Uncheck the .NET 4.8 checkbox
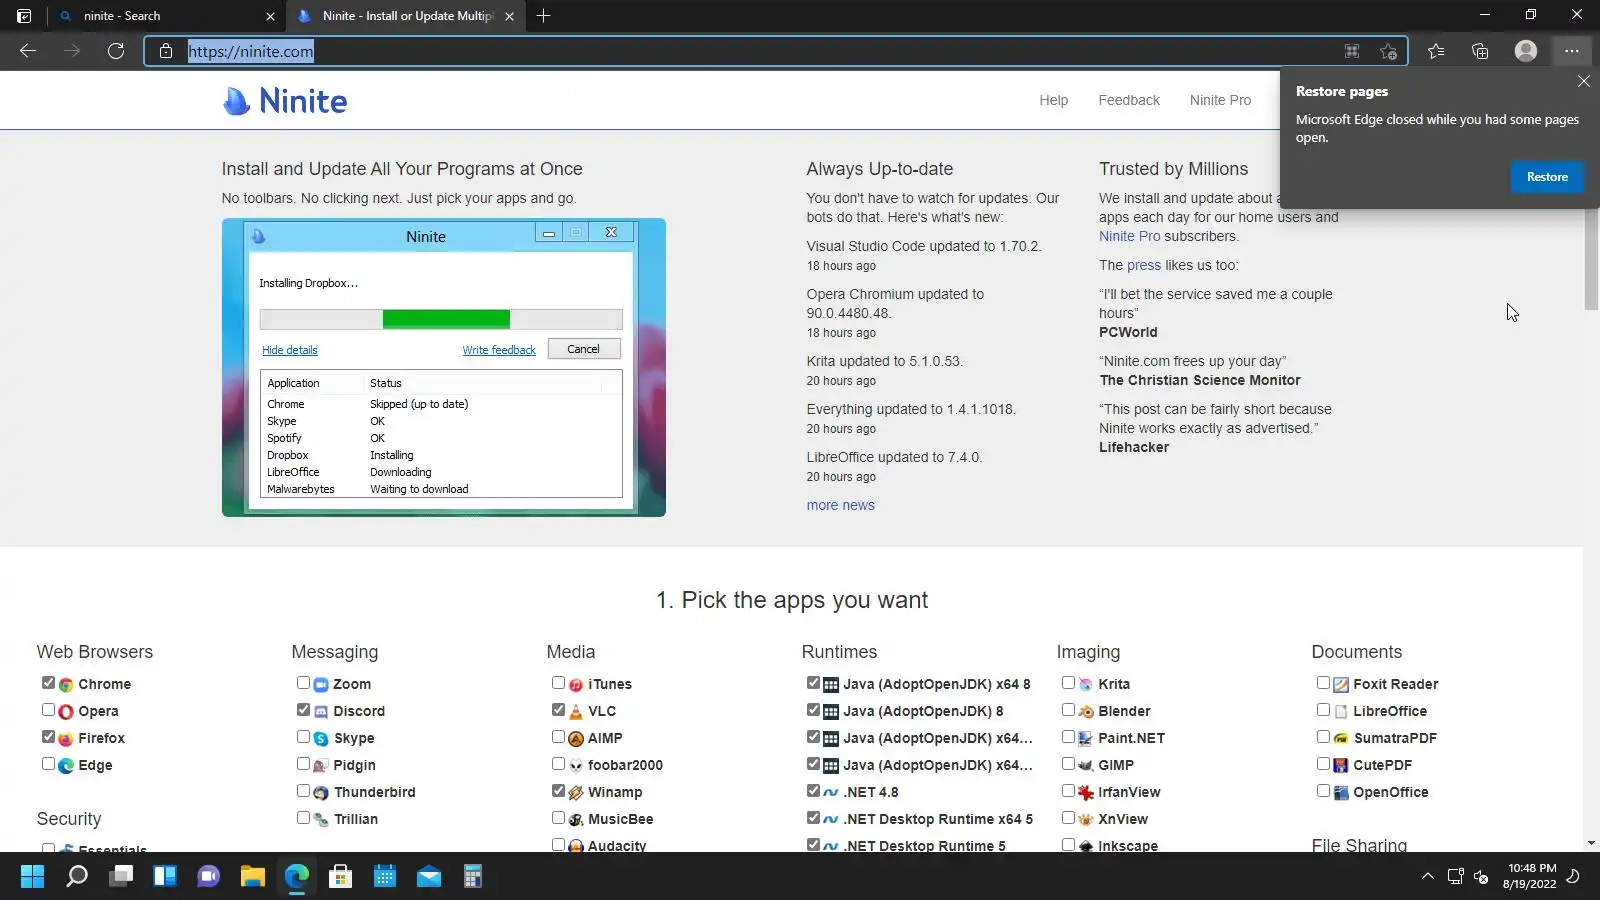Screen dimensions: 1600x900 (x=813, y=791)
